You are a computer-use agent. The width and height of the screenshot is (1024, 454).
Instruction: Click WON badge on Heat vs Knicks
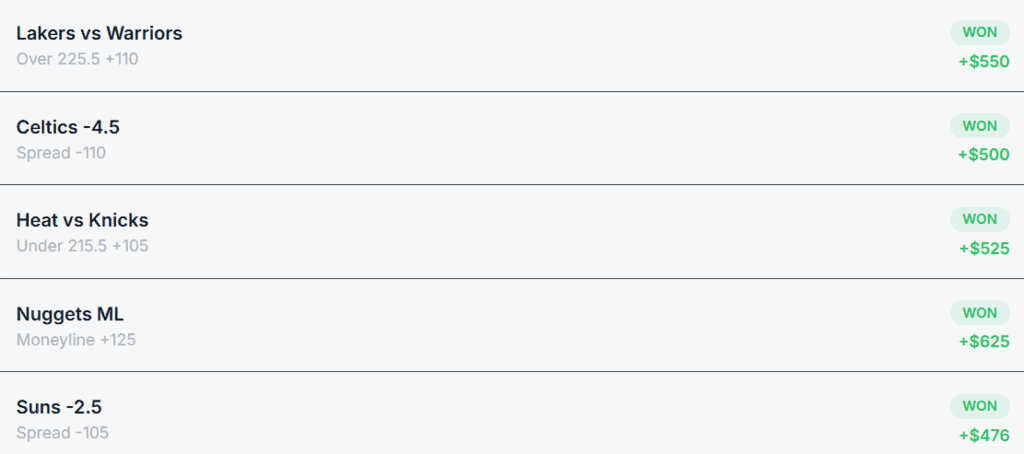979,219
